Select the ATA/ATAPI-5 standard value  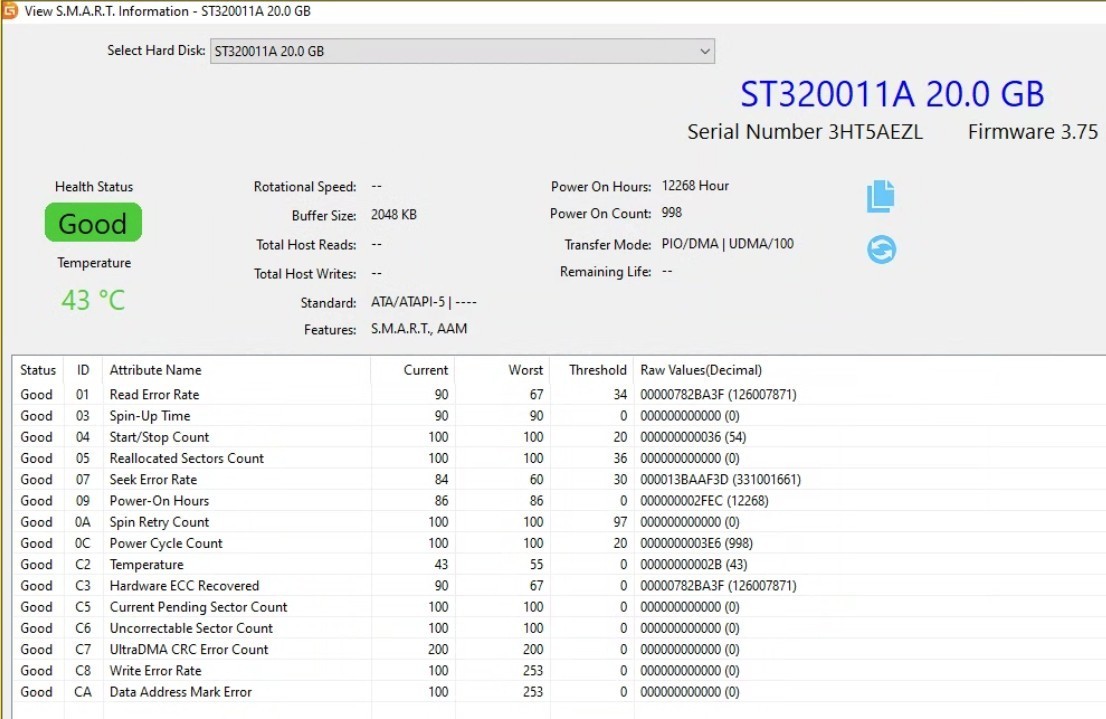(424, 302)
